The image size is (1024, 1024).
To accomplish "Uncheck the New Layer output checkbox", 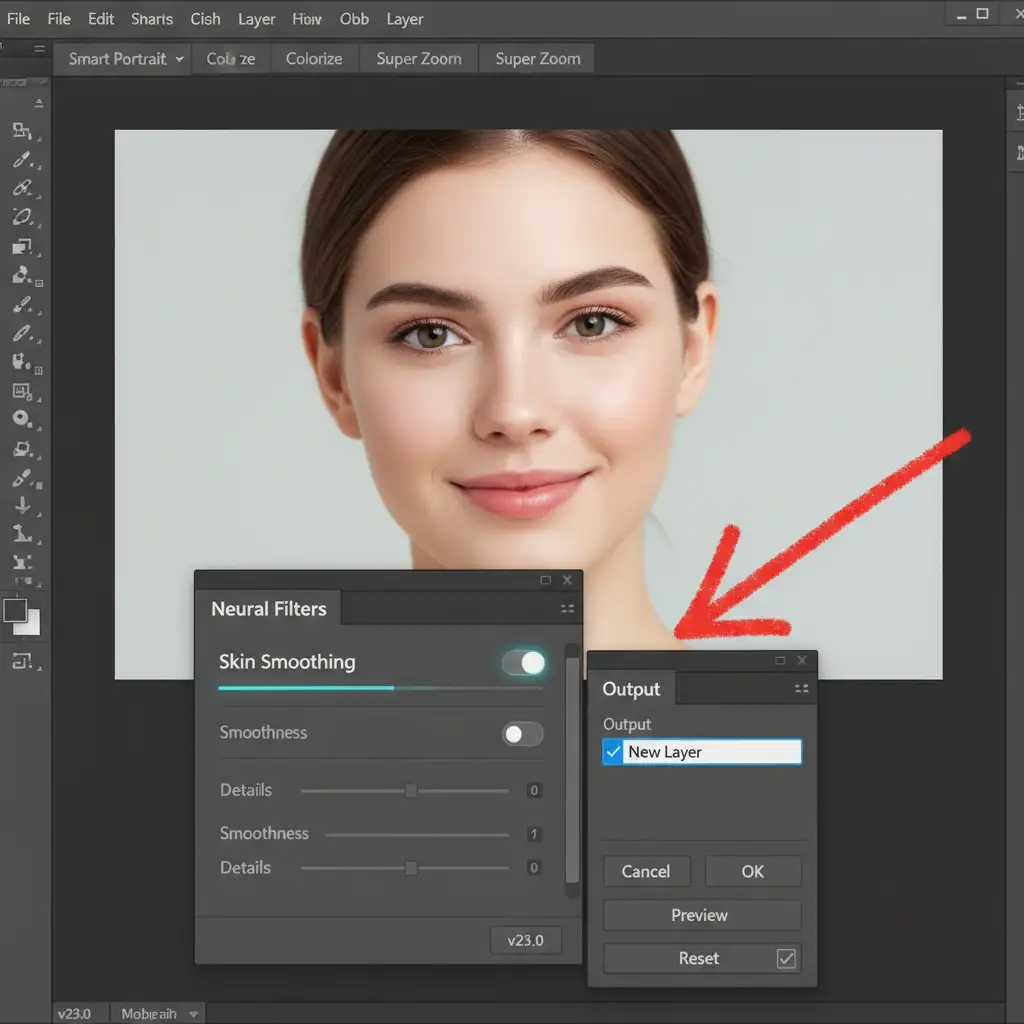I will 614,752.
